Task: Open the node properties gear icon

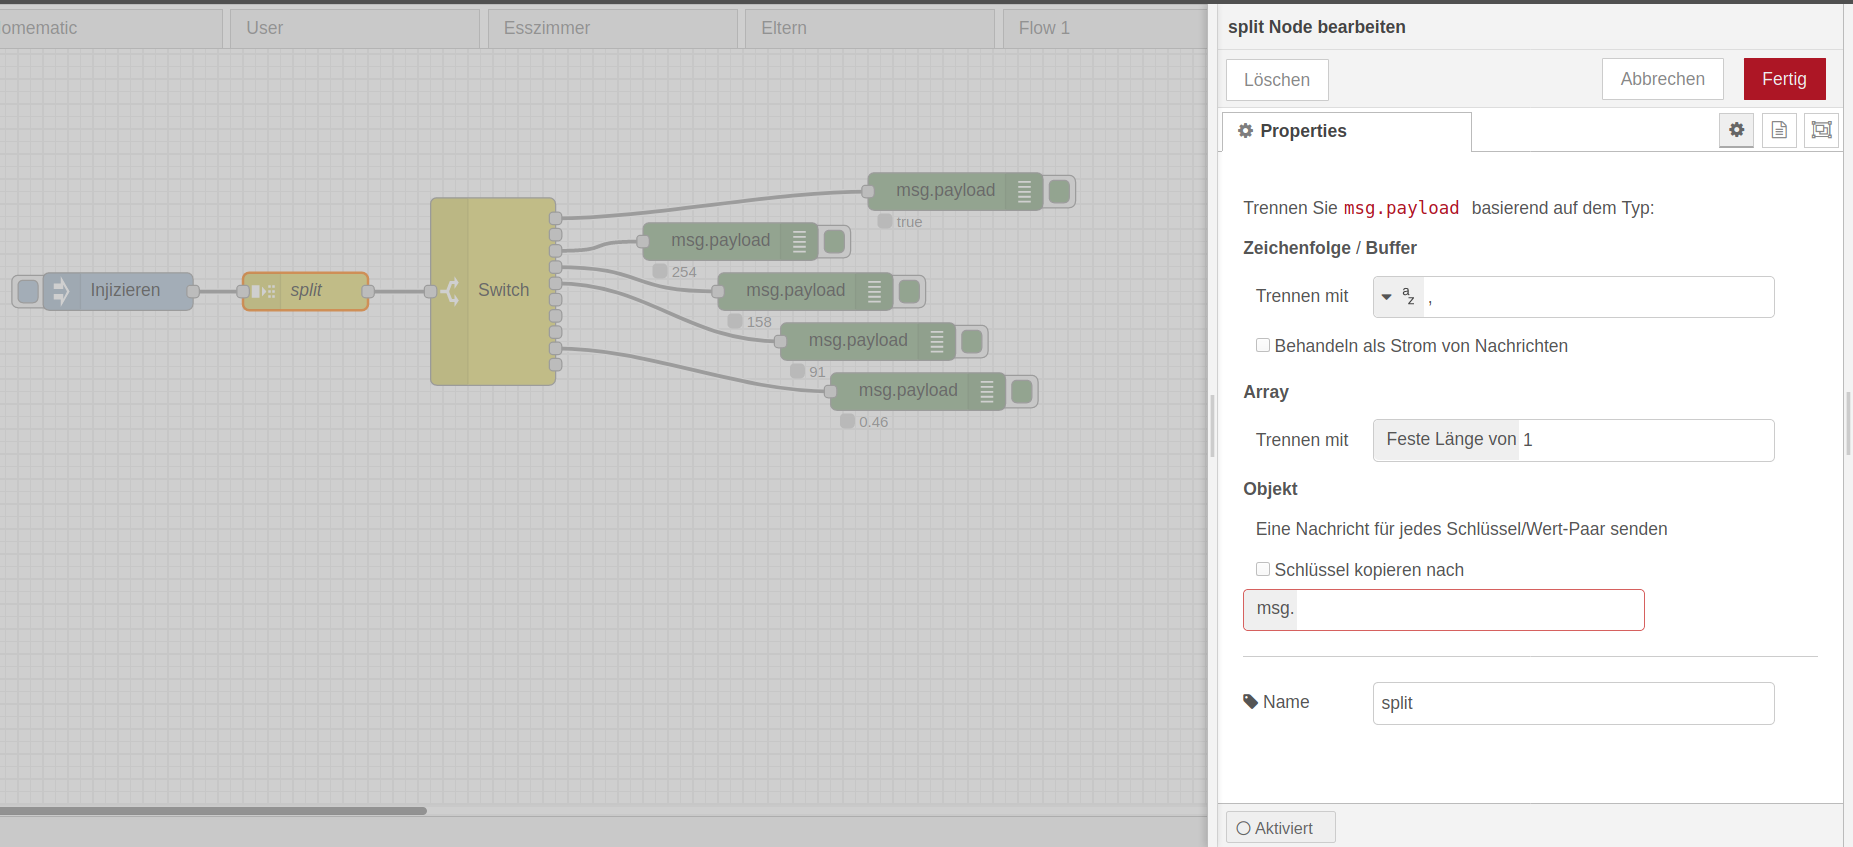Action: (1736, 130)
